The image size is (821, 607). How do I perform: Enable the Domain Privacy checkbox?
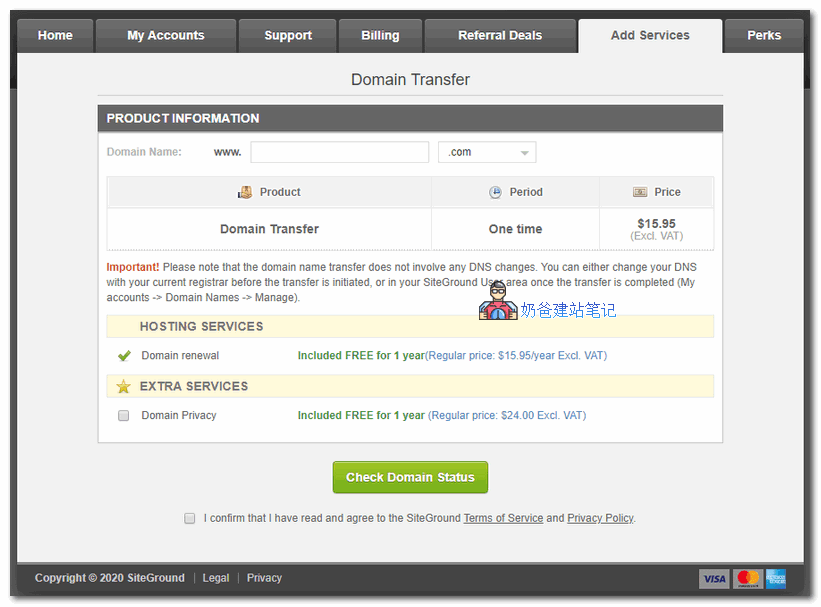124,416
